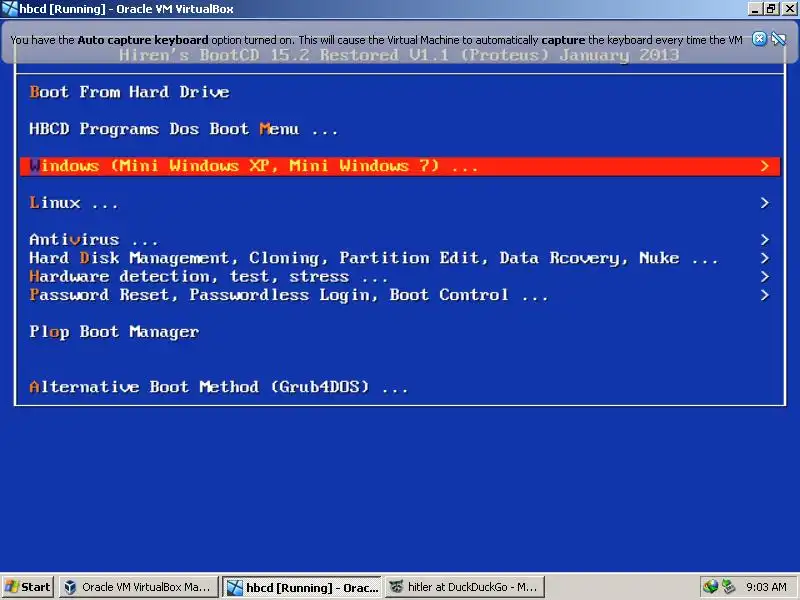Expand the Windows submenu arrow

(x=764, y=166)
